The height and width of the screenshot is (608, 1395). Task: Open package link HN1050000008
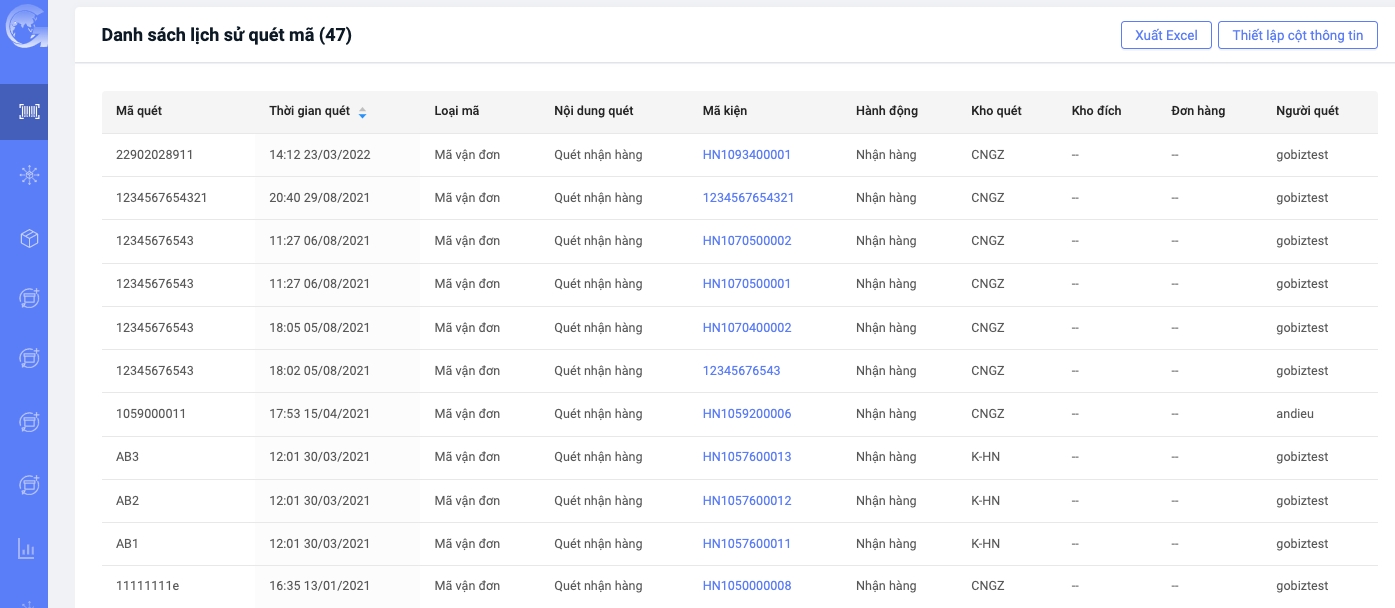(746, 586)
